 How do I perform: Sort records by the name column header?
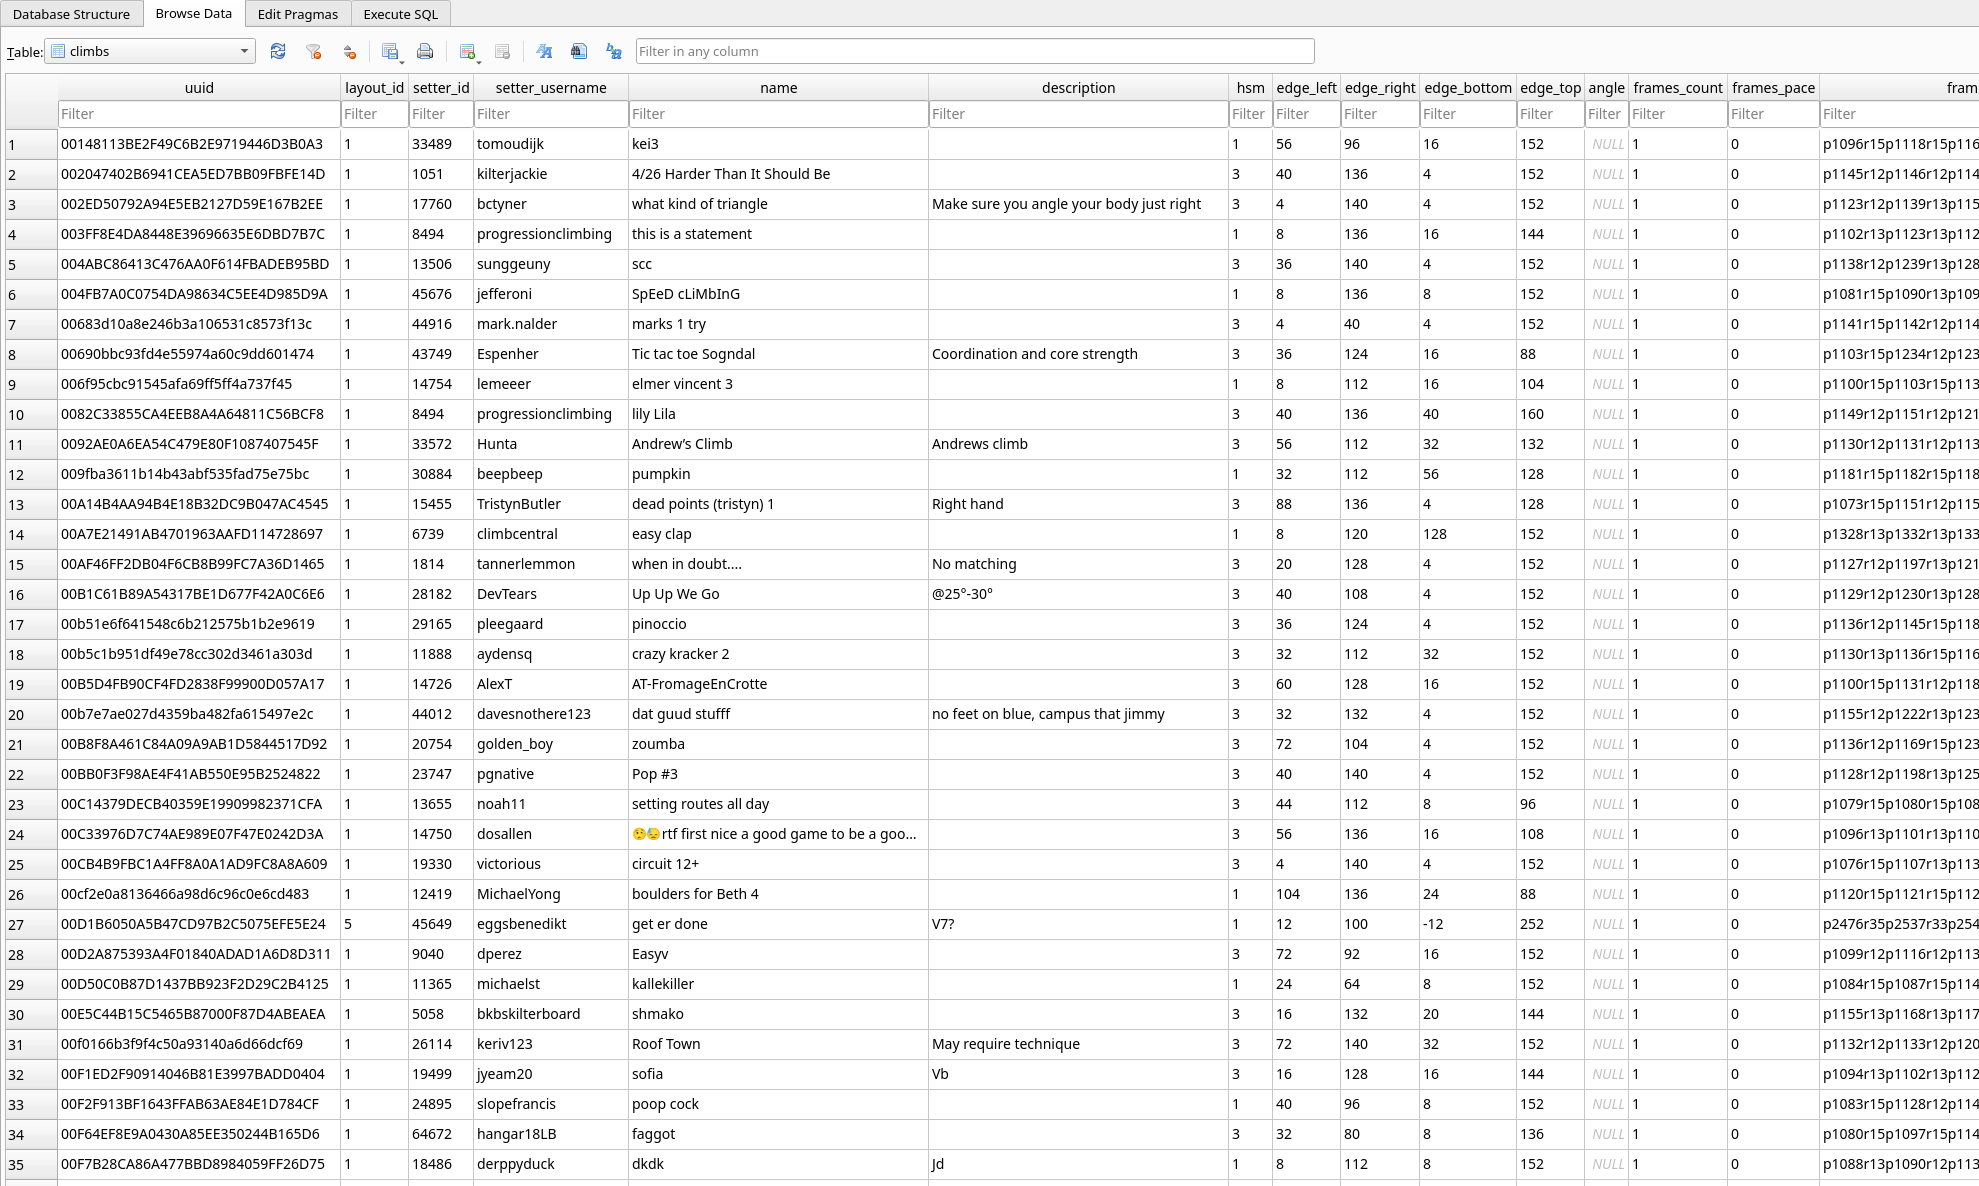(x=778, y=87)
